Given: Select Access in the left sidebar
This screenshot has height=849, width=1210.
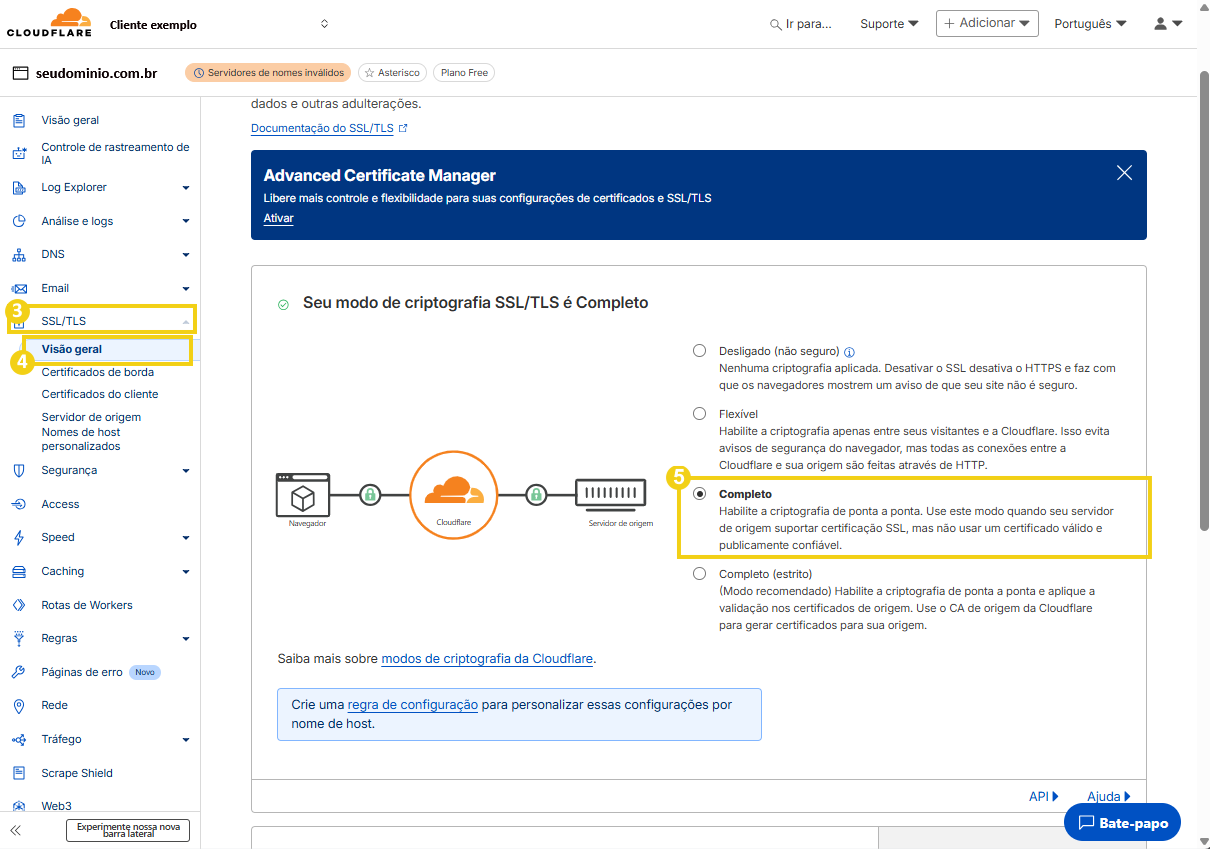Looking at the screenshot, I should click(58, 503).
